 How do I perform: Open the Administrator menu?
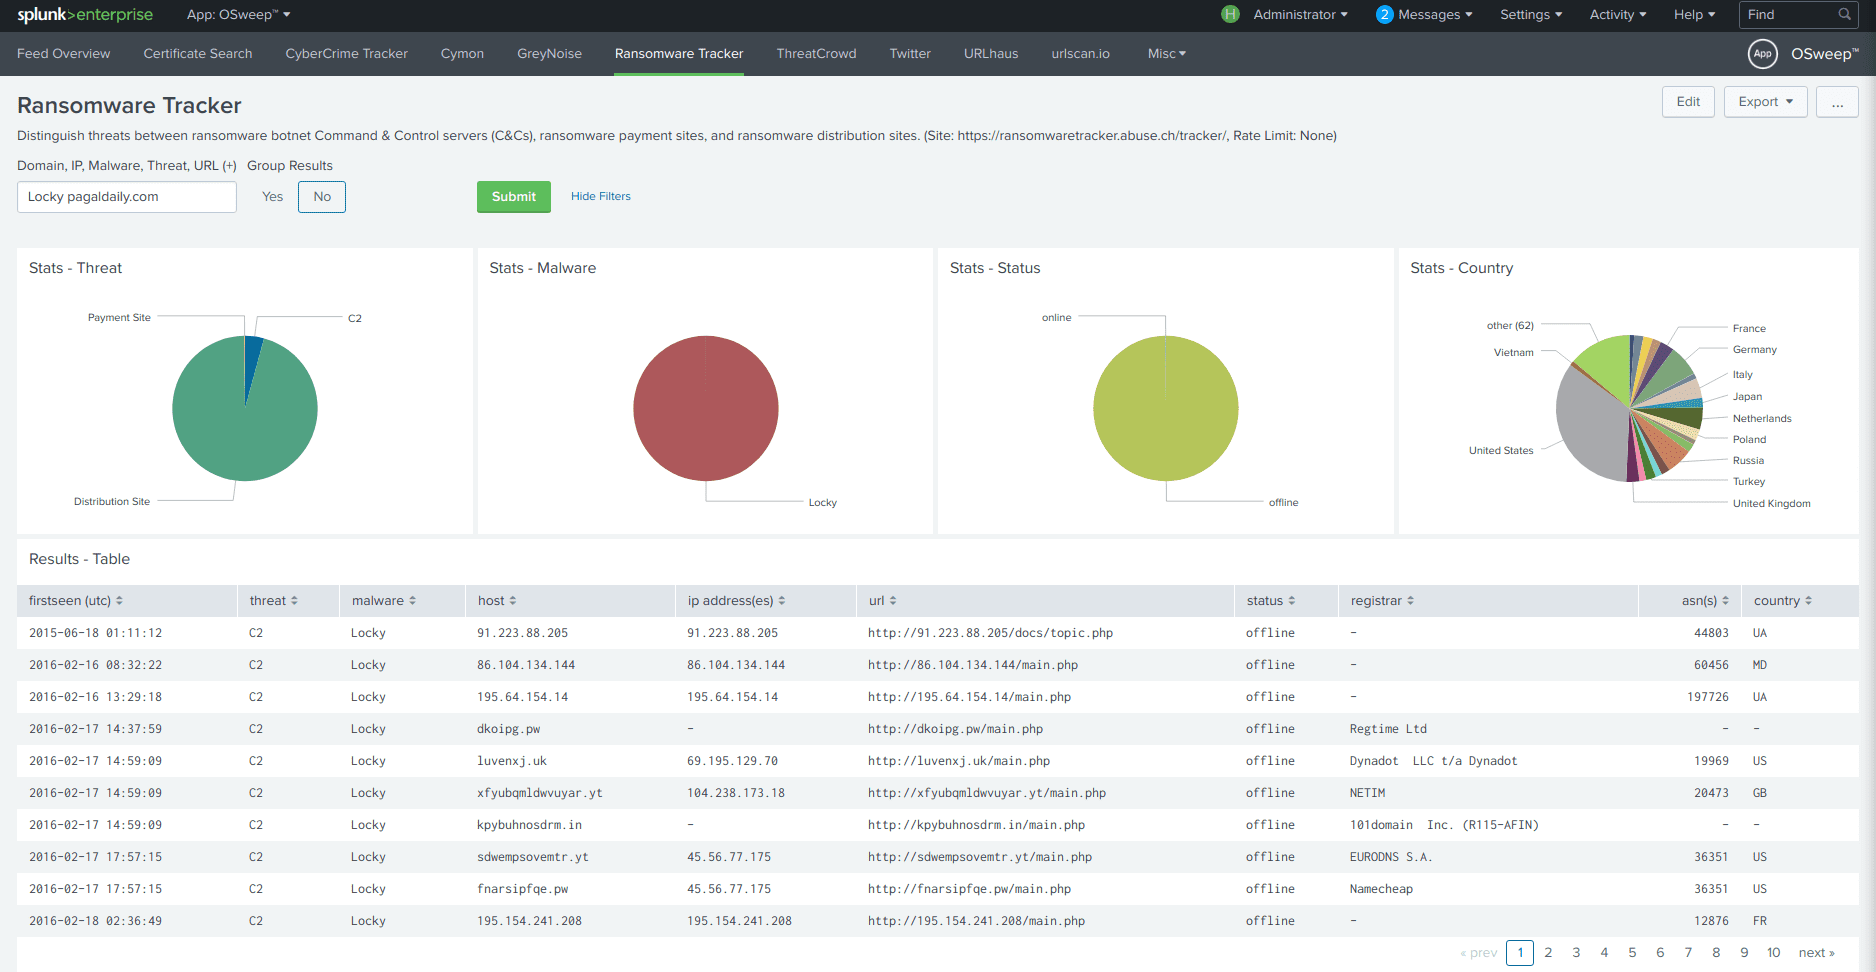coord(1300,14)
